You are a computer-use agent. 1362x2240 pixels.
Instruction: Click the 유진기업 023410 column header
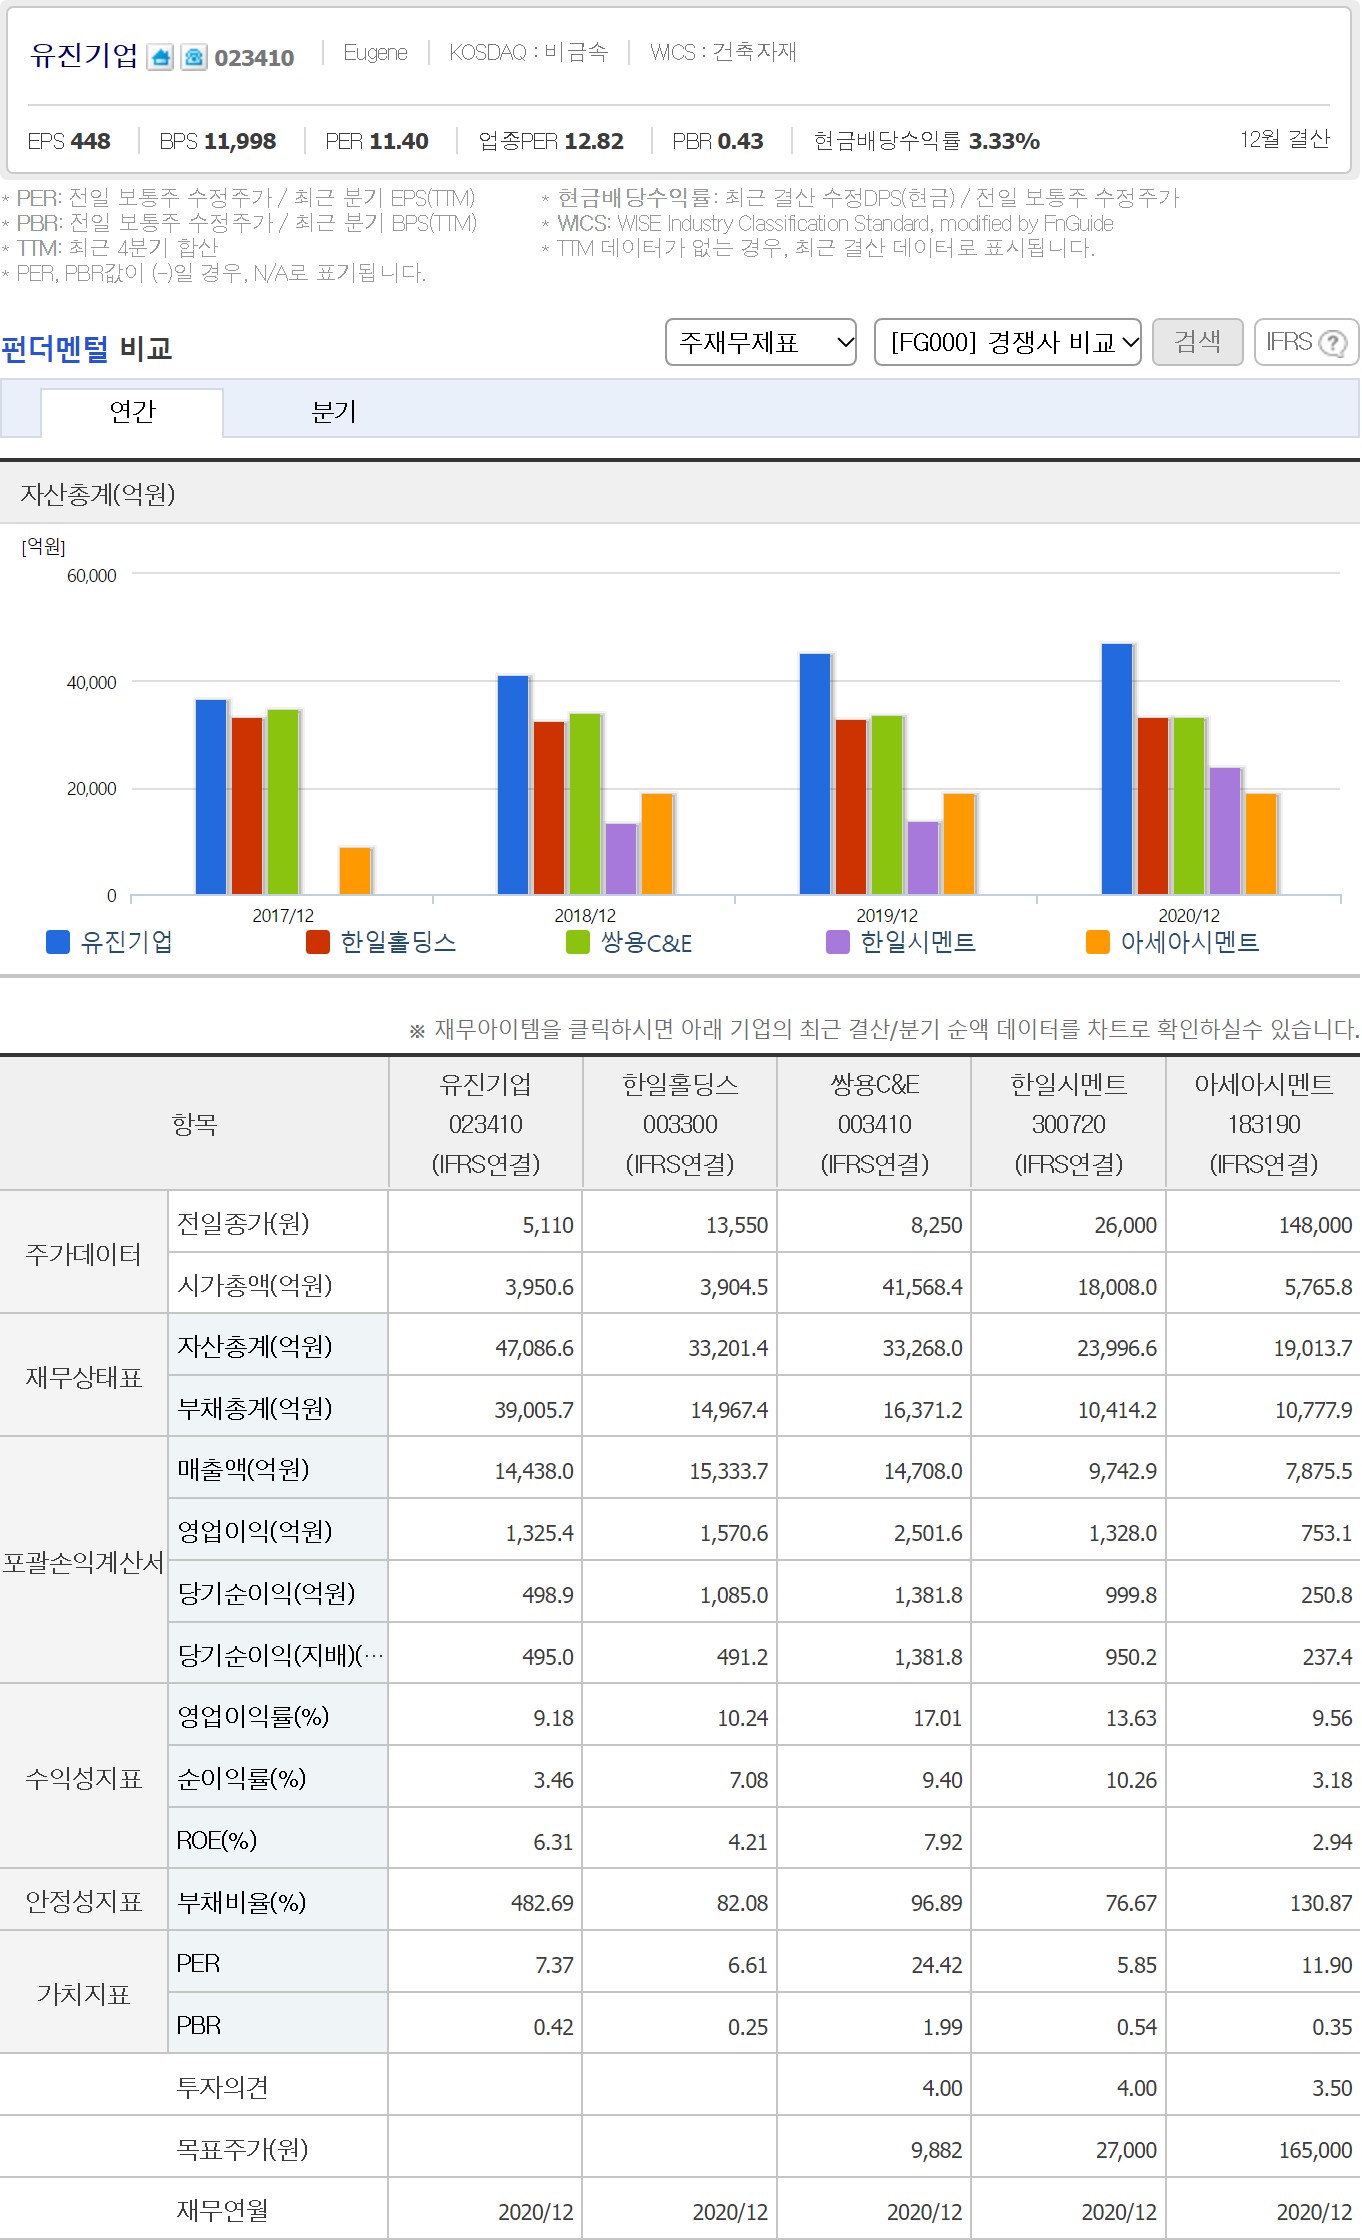(x=486, y=1124)
